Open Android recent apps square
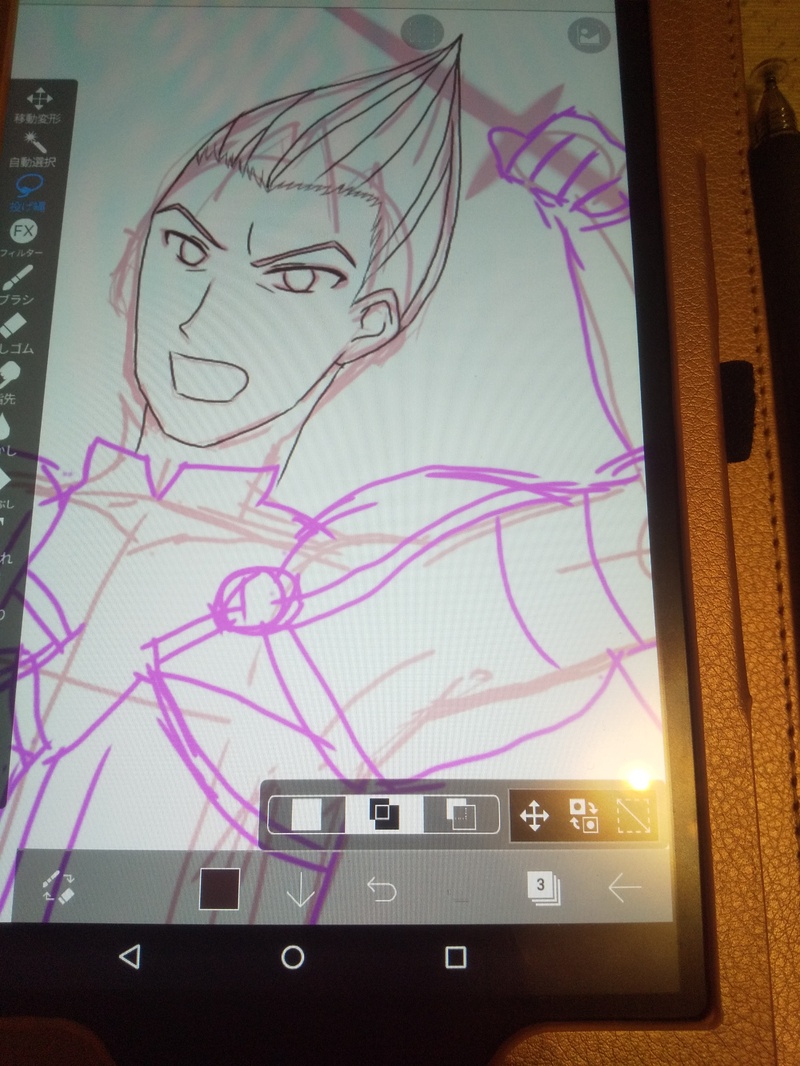This screenshot has height=1066, width=800. point(455,957)
